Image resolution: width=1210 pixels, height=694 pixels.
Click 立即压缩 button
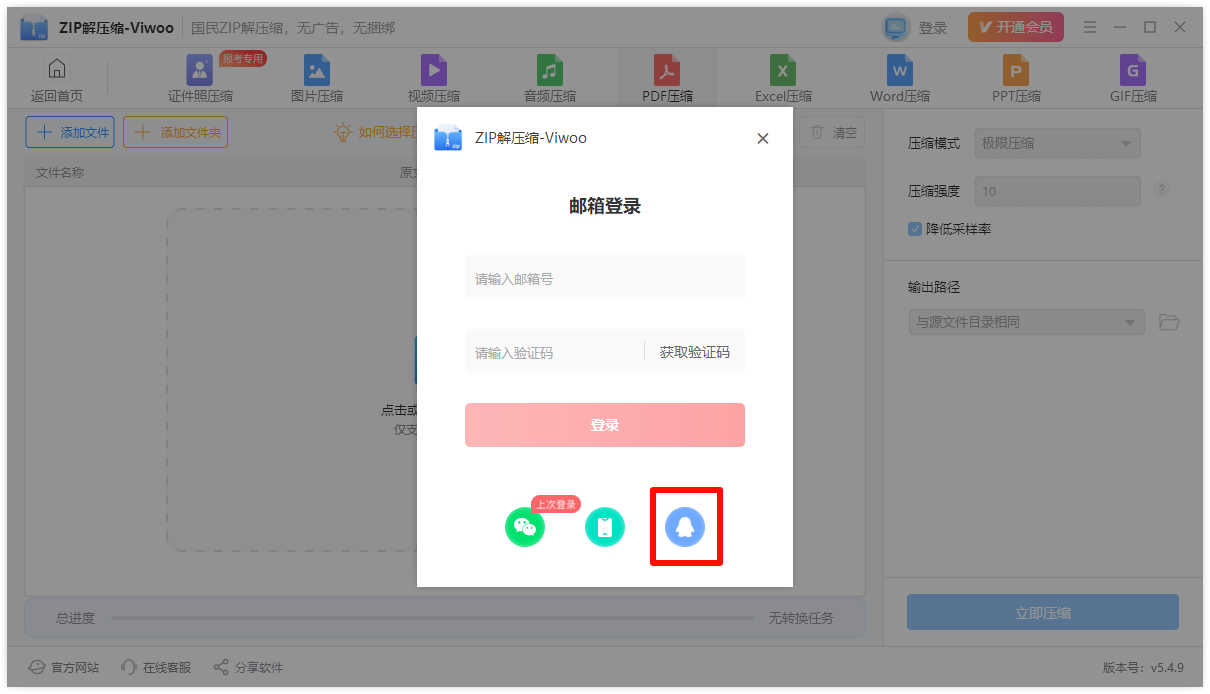click(1043, 612)
